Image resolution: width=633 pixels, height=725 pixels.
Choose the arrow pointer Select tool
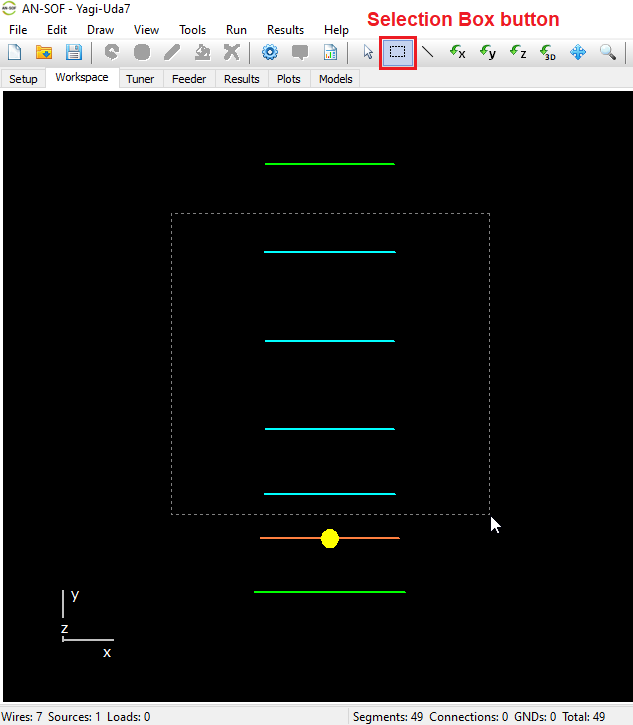(368, 52)
